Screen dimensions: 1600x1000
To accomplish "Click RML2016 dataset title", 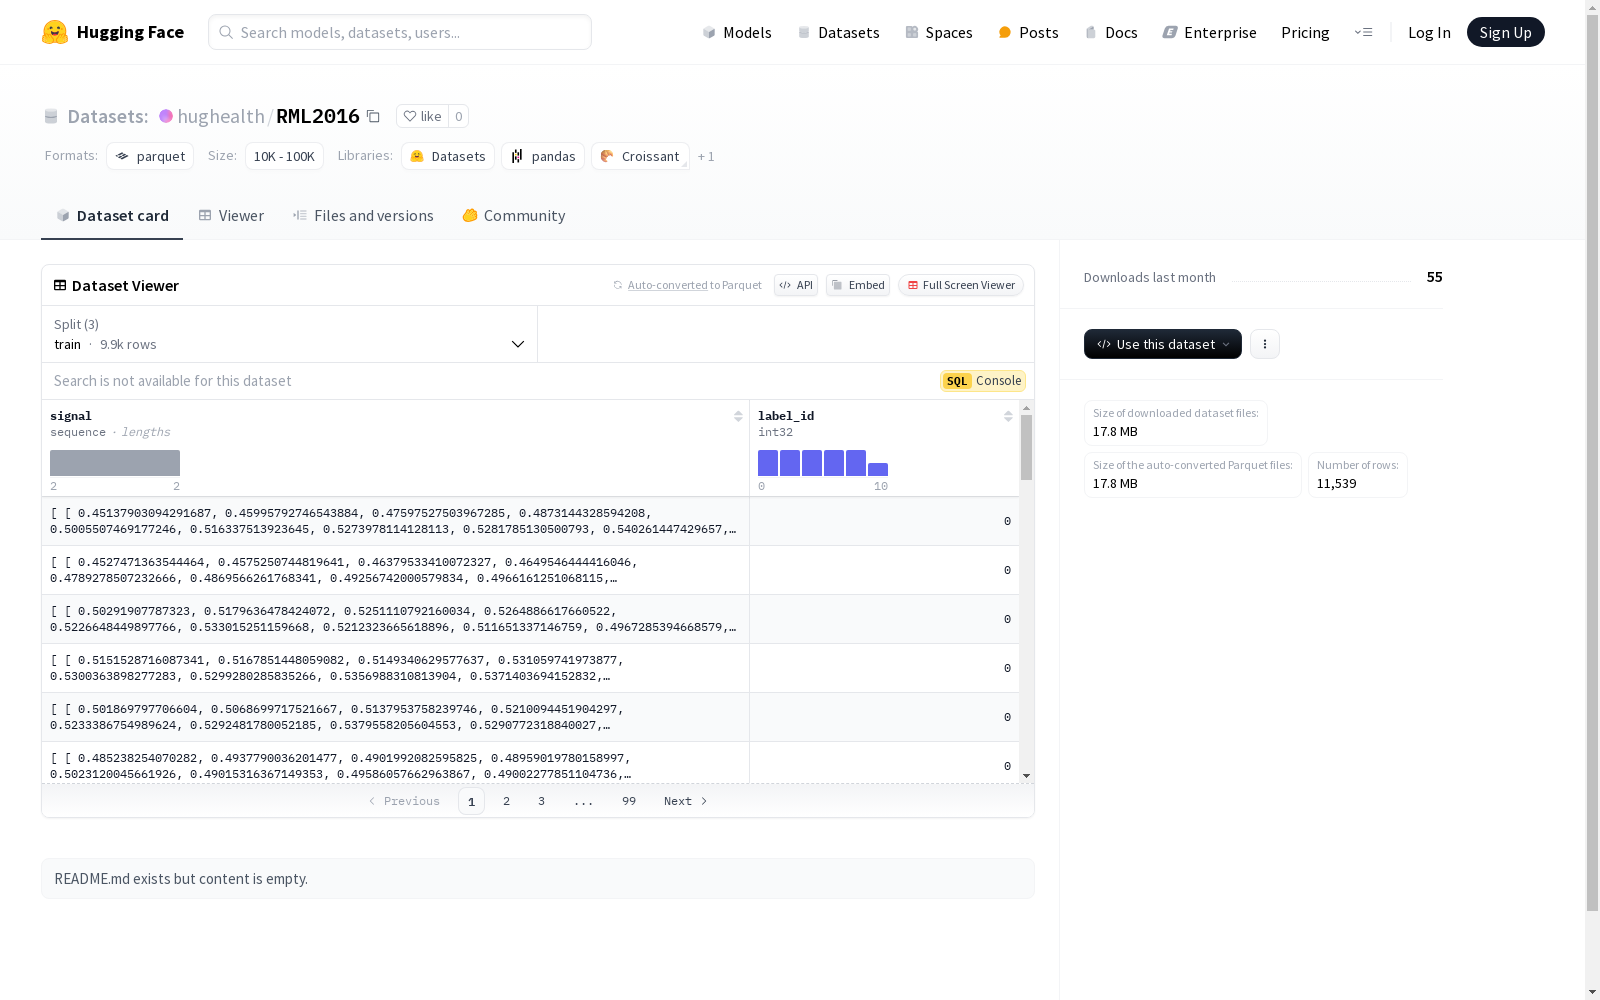I will [318, 116].
